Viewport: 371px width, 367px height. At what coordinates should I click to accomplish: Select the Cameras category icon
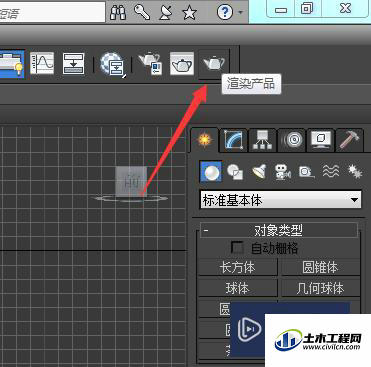click(x=283, y=172)
